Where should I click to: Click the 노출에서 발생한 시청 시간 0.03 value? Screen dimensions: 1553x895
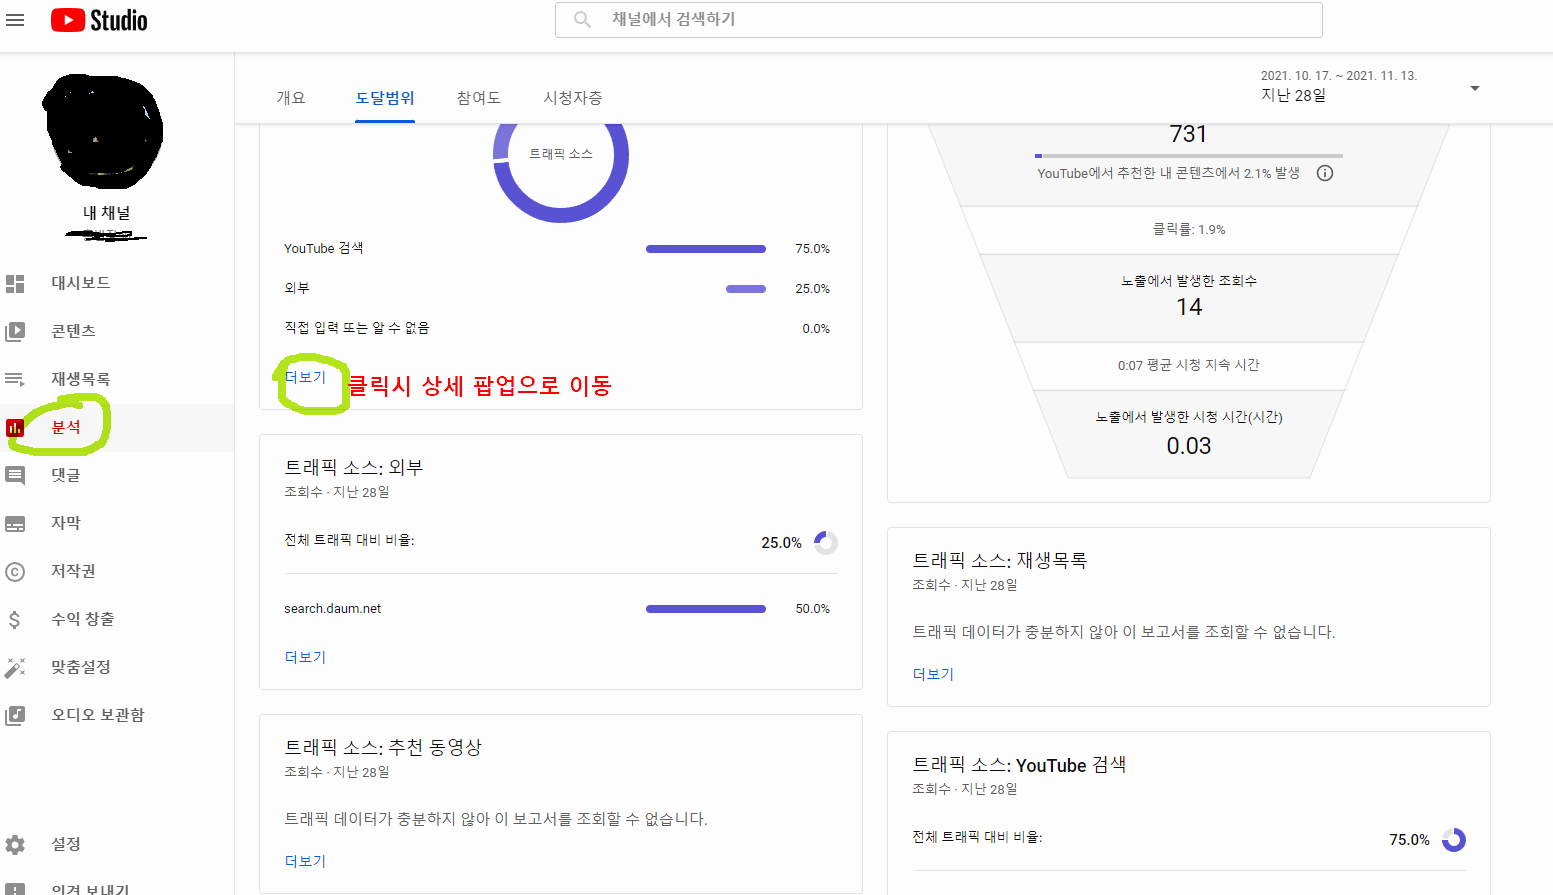point(1189,446)
